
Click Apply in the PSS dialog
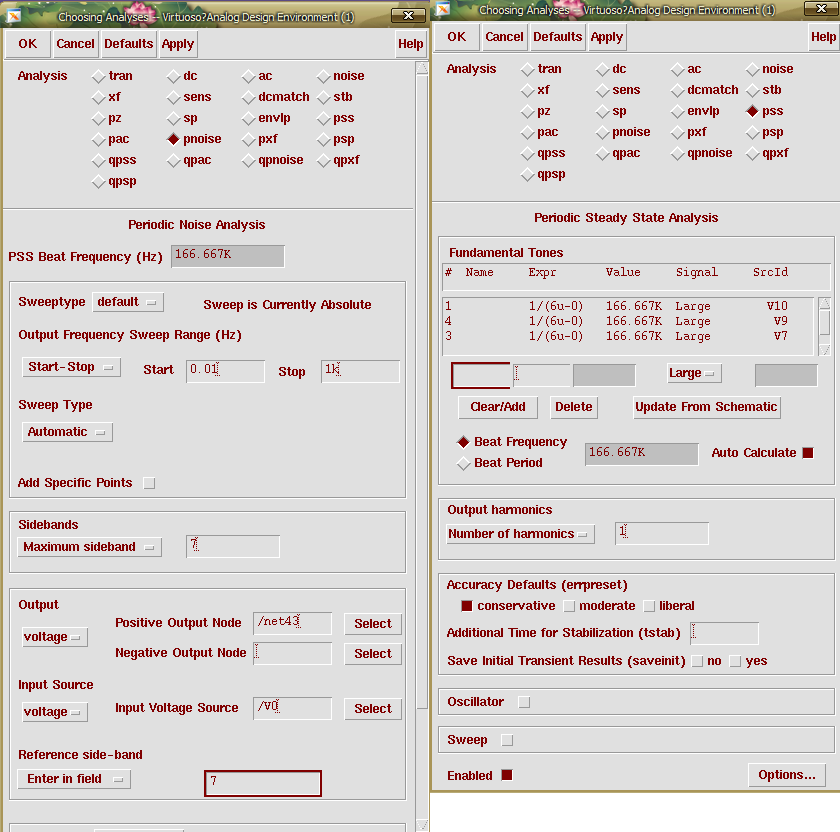[x=607, y=37]
